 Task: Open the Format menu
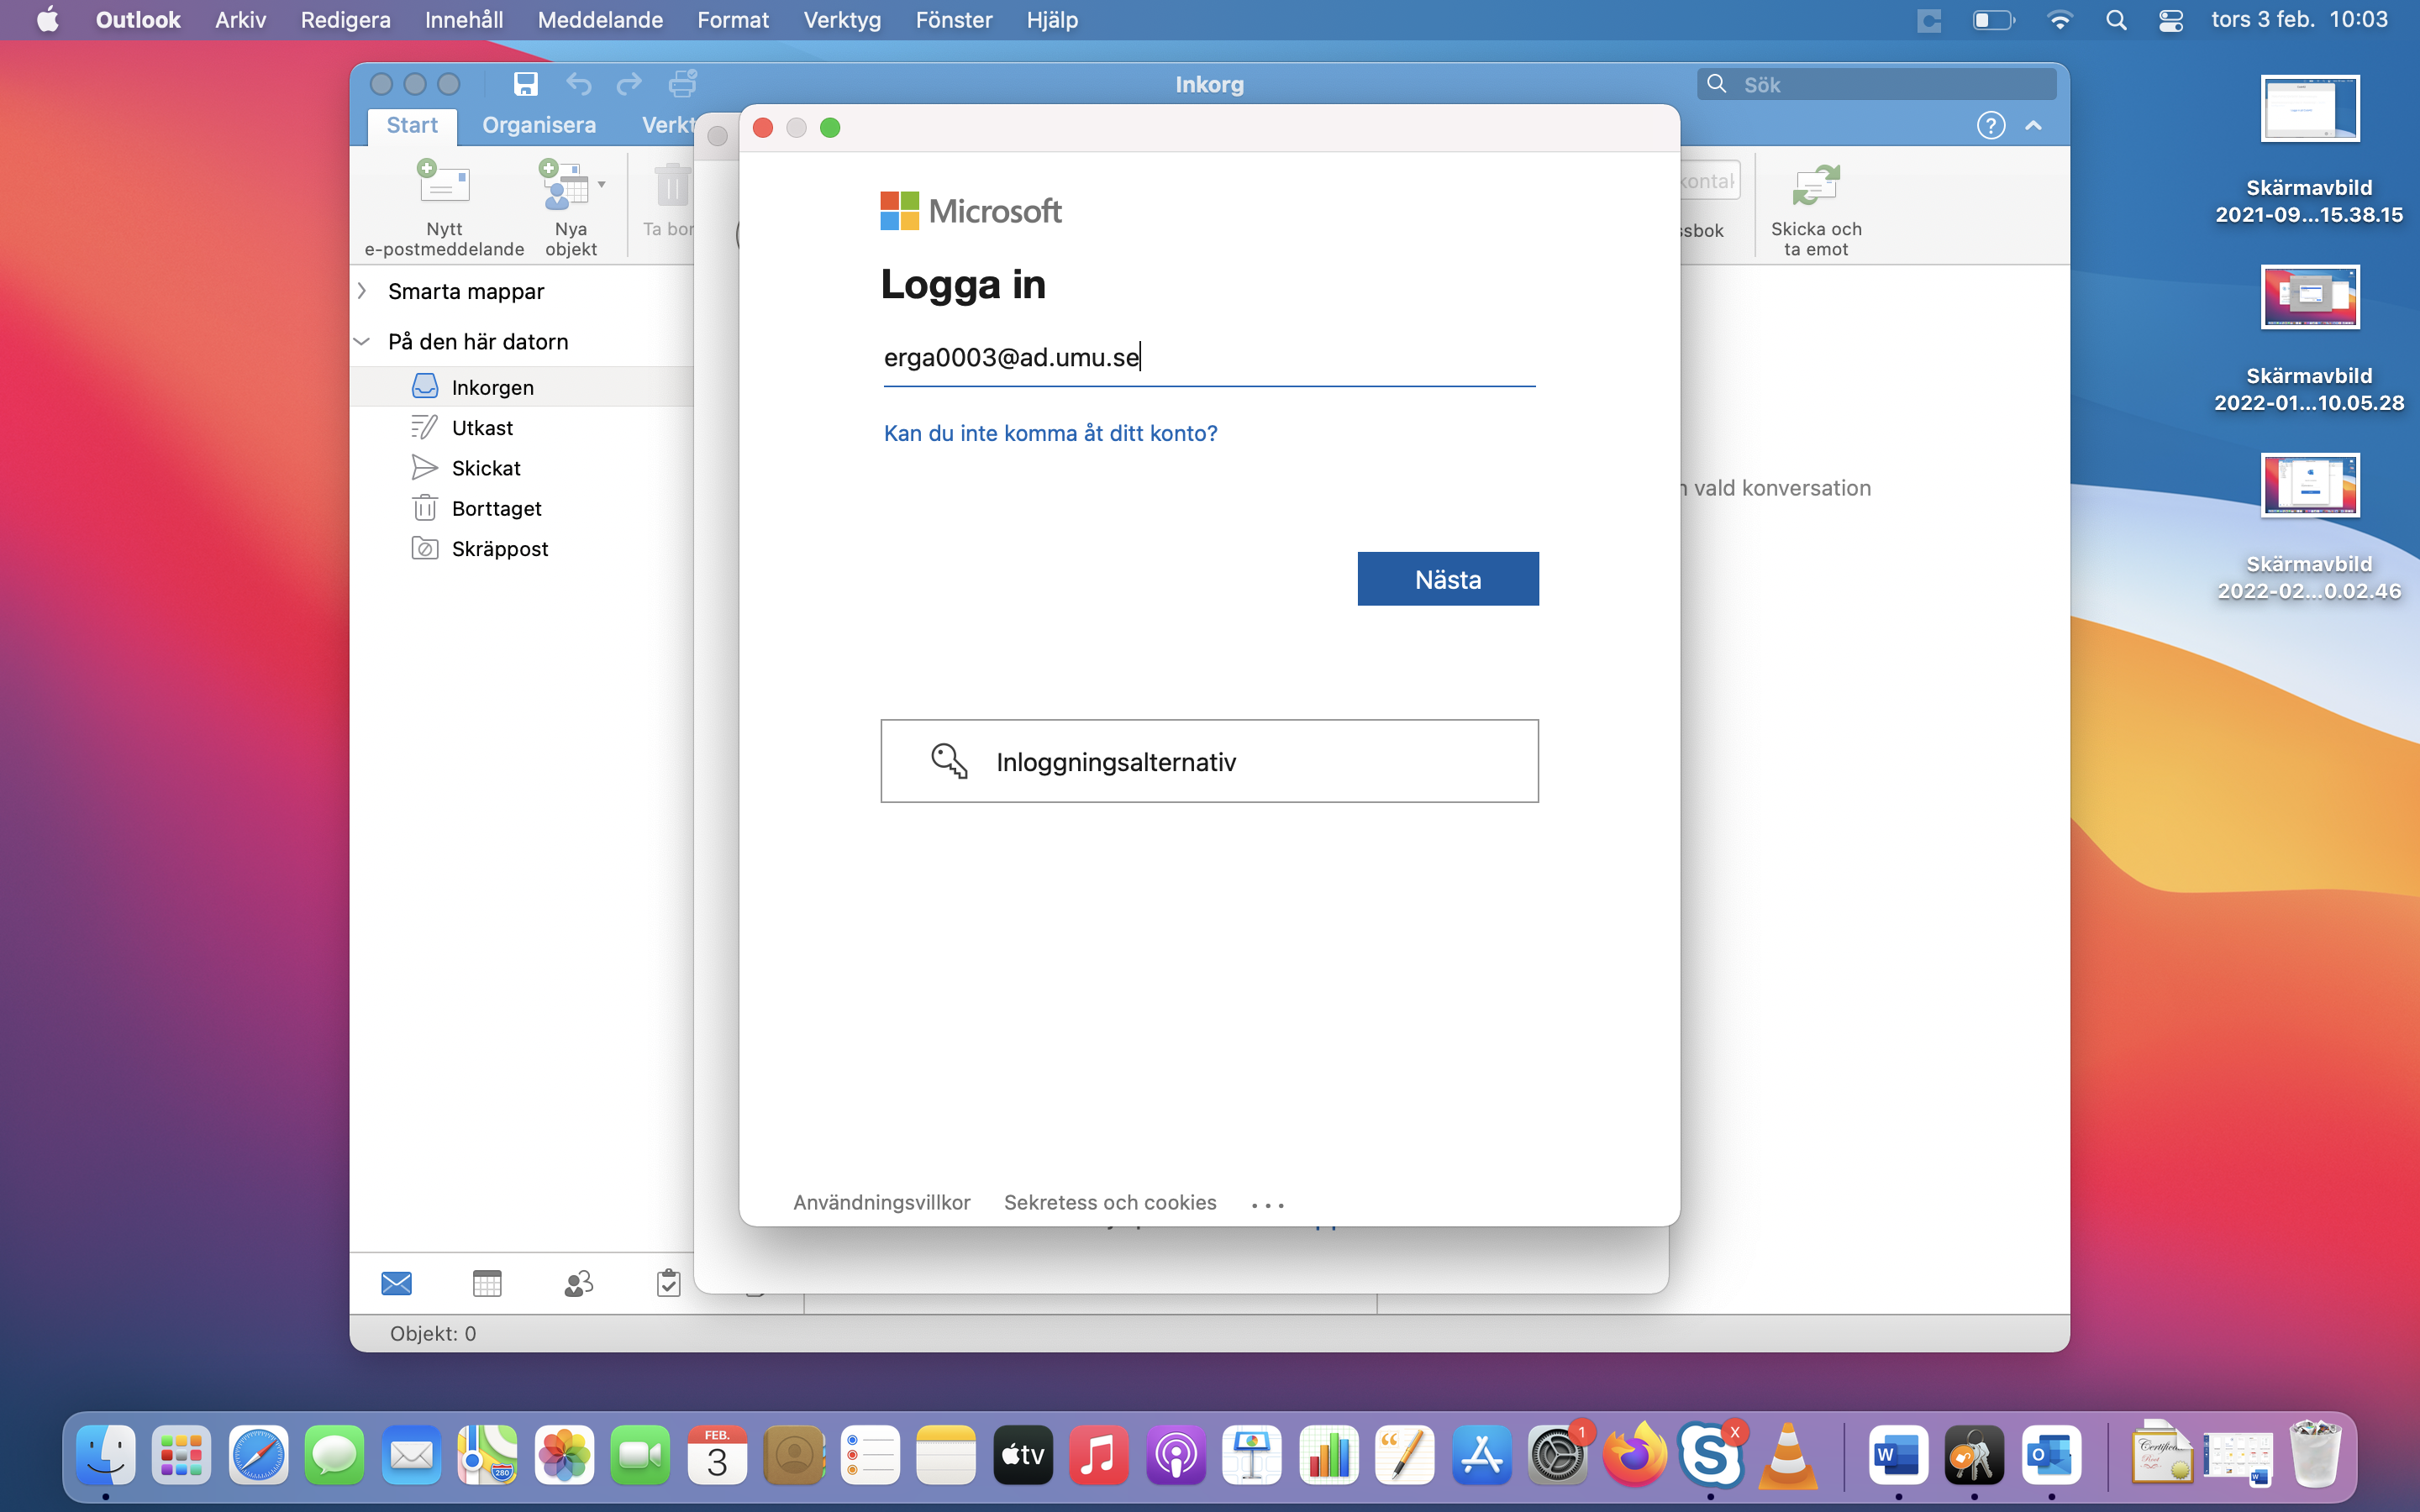(x=733, y=20)
